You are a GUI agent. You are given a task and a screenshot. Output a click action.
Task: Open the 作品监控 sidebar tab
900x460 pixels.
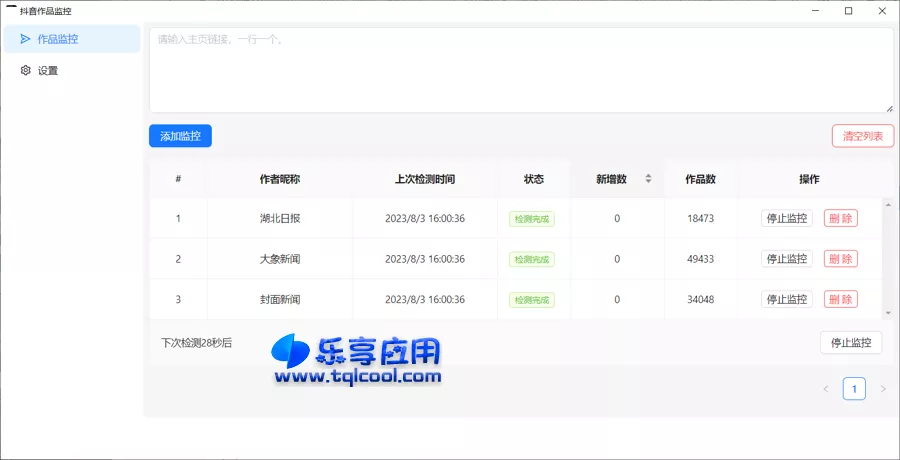point(72,39)
